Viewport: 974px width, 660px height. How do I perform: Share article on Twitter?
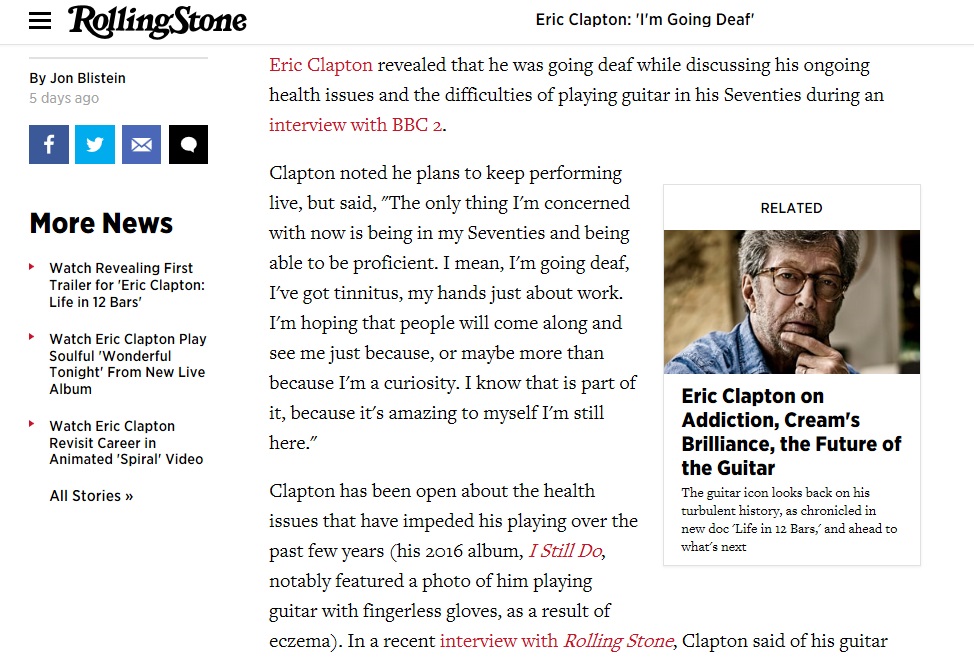coord(95,144)
